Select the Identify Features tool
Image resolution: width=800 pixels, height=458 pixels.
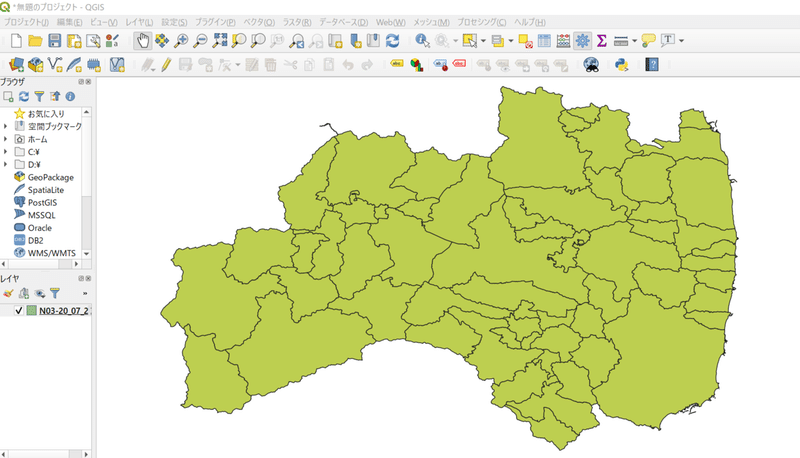[422, 41]
